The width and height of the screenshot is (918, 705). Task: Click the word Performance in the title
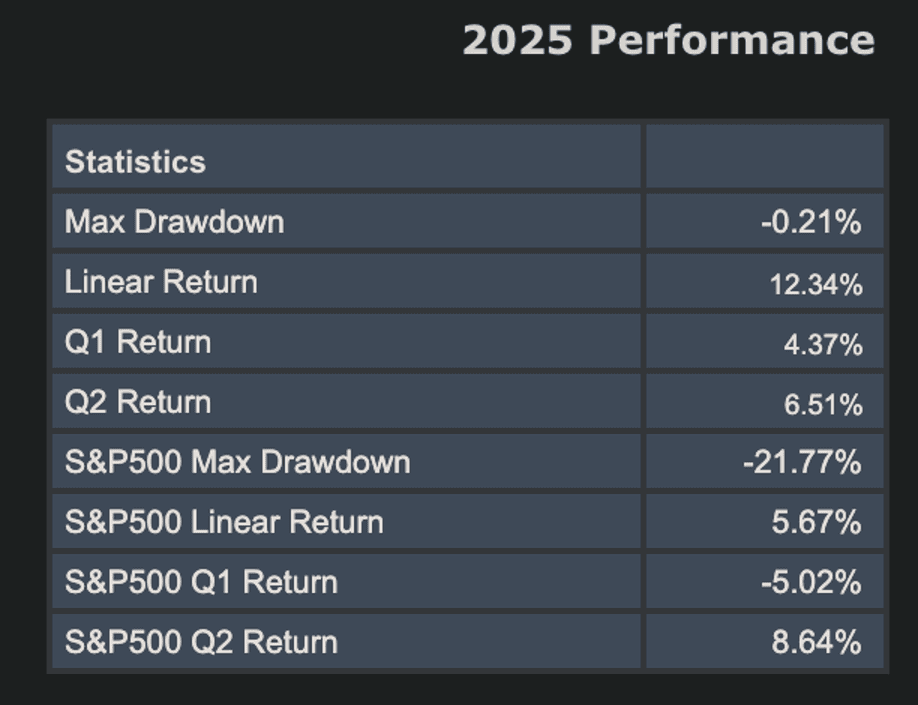(732, 41)
